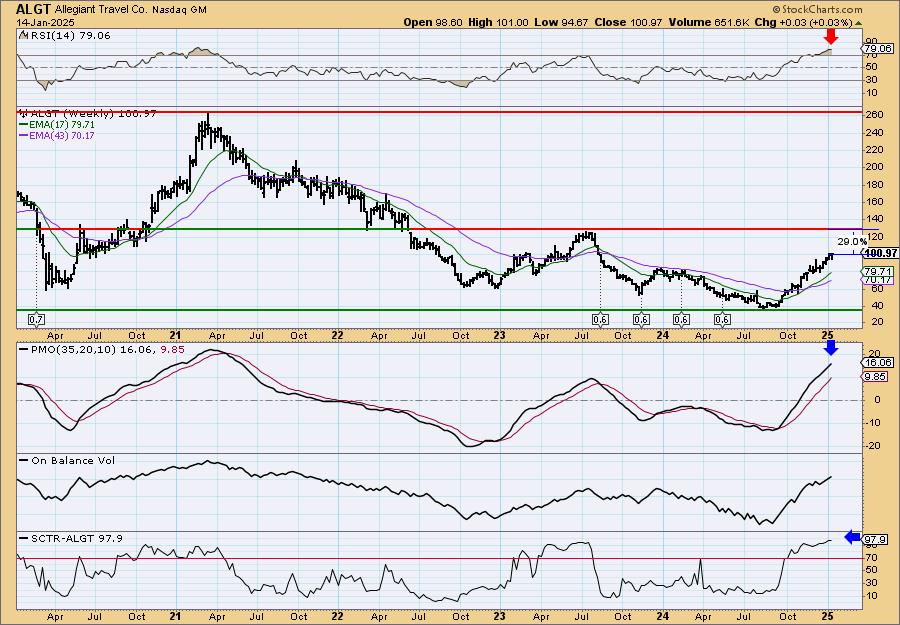Viewport: 900px width, 625px height.
Task: Click the 200 price axis label
Action: pos(875,167)
